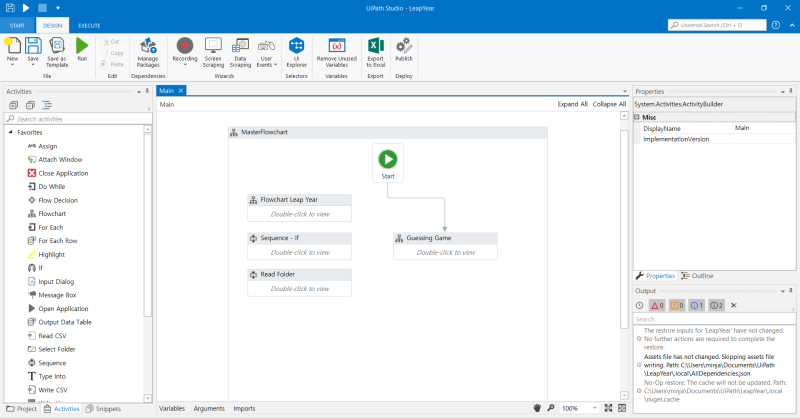Click title bar play icon
Image resolution: width=800 pixels, height=419 pixels.
(x=26, y=8)
